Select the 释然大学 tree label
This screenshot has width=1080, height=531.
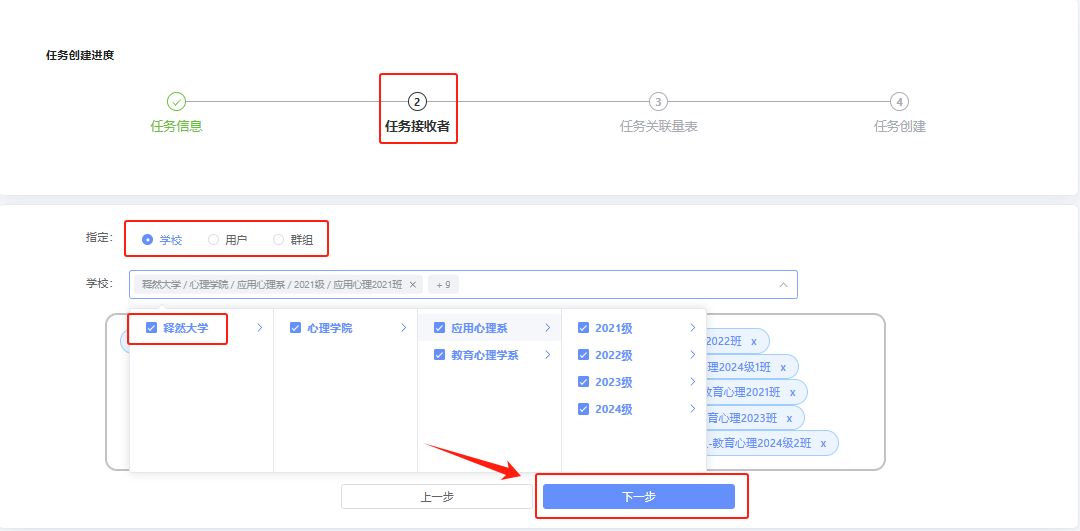[x=185, y=328]
